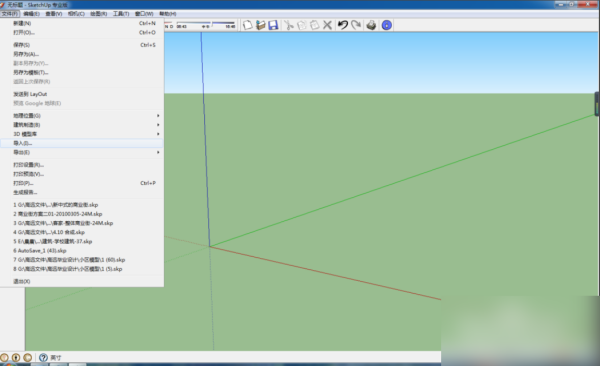Screen dimensions: 600x366
Task: Click the Cut scissors icon
Action: [289, 25]
